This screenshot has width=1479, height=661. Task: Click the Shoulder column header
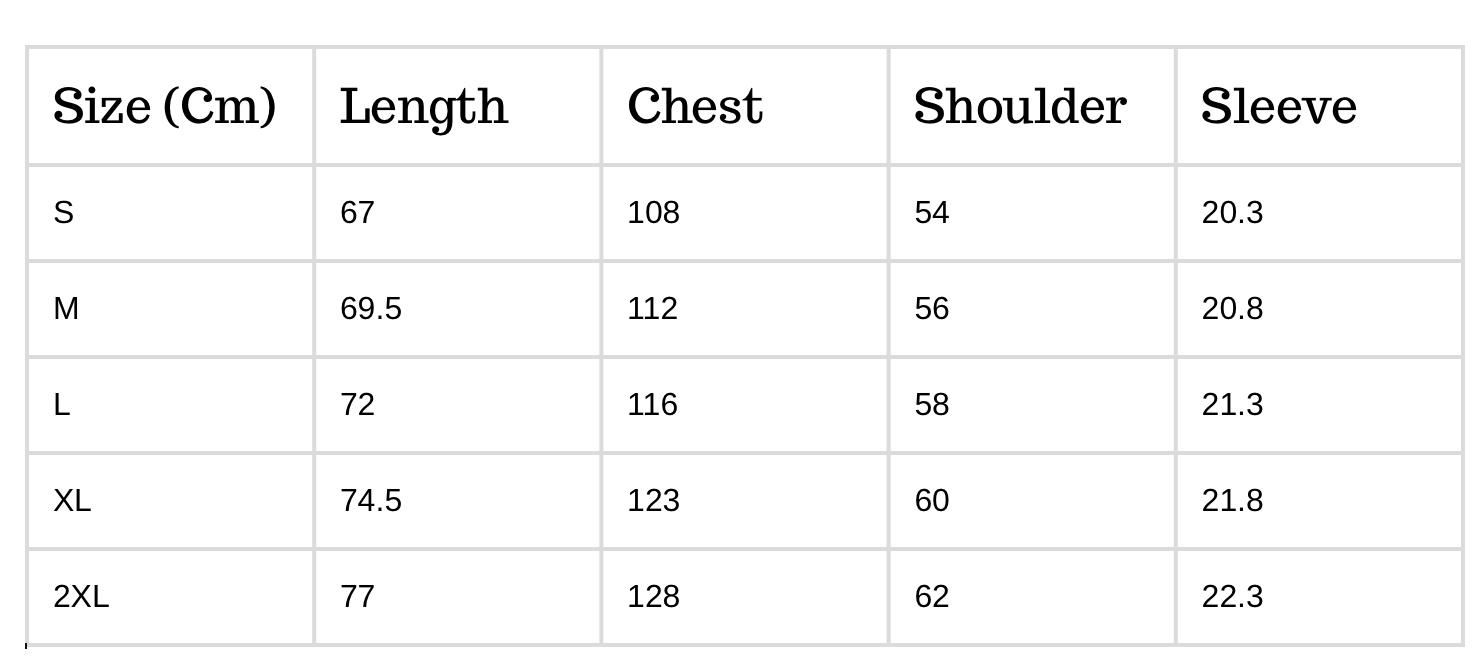pos(1020,106)
